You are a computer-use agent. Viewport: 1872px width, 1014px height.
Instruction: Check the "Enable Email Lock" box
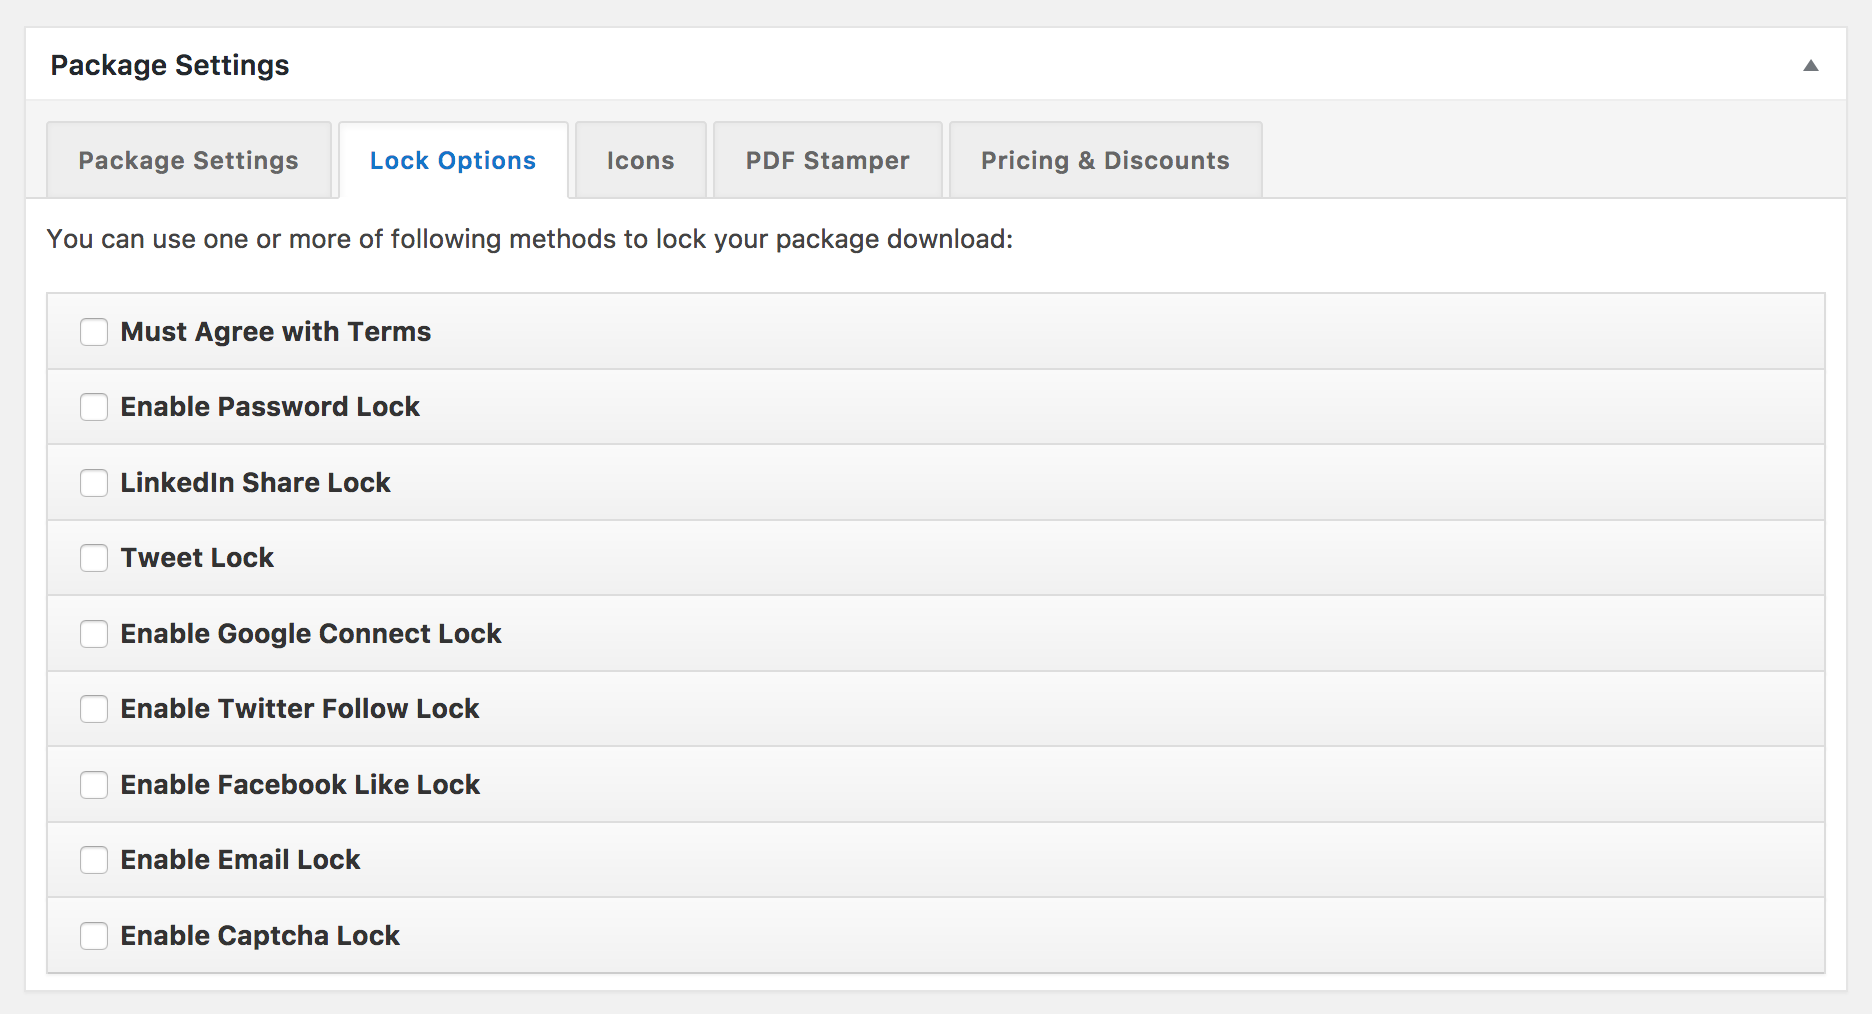[x=94, y=859]
